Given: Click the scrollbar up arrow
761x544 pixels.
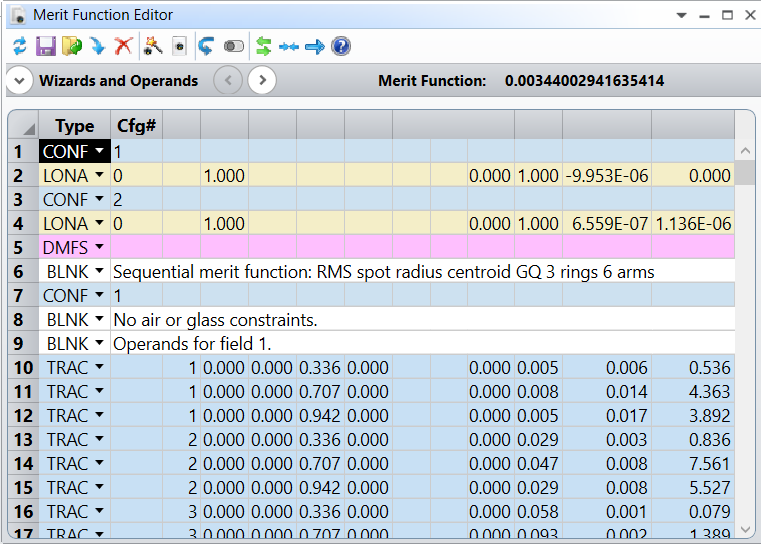Looking at the screenshot, I should pyautogui.click(x=745, y=151).
